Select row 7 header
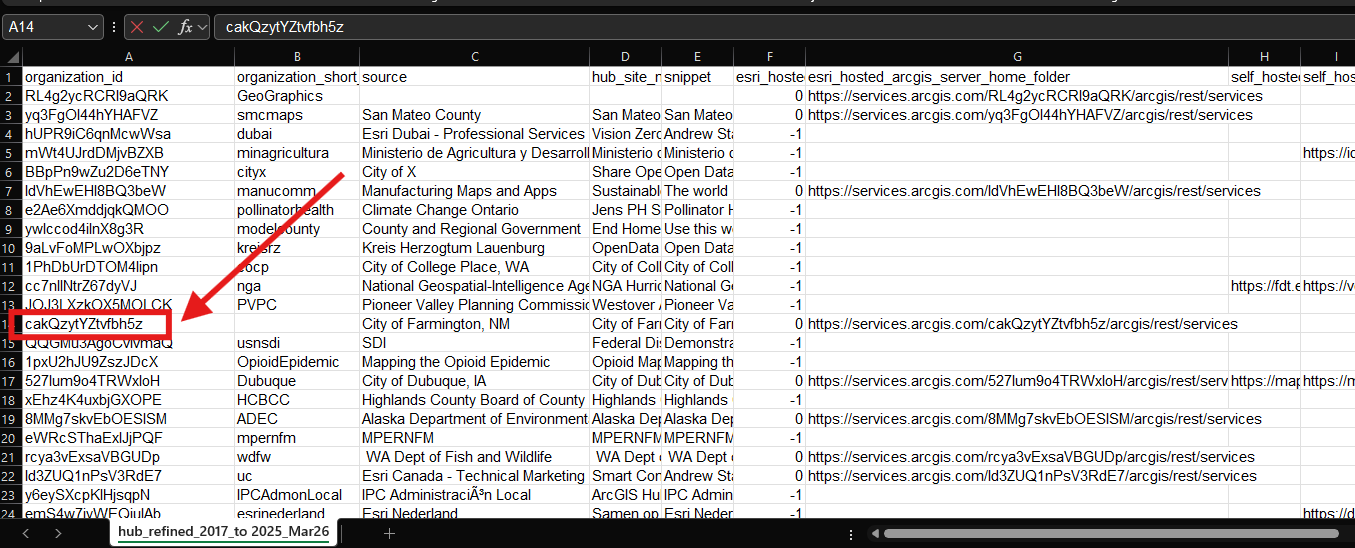The width and height of the screenshot is (1355, 548). click(x=11, y=191)
